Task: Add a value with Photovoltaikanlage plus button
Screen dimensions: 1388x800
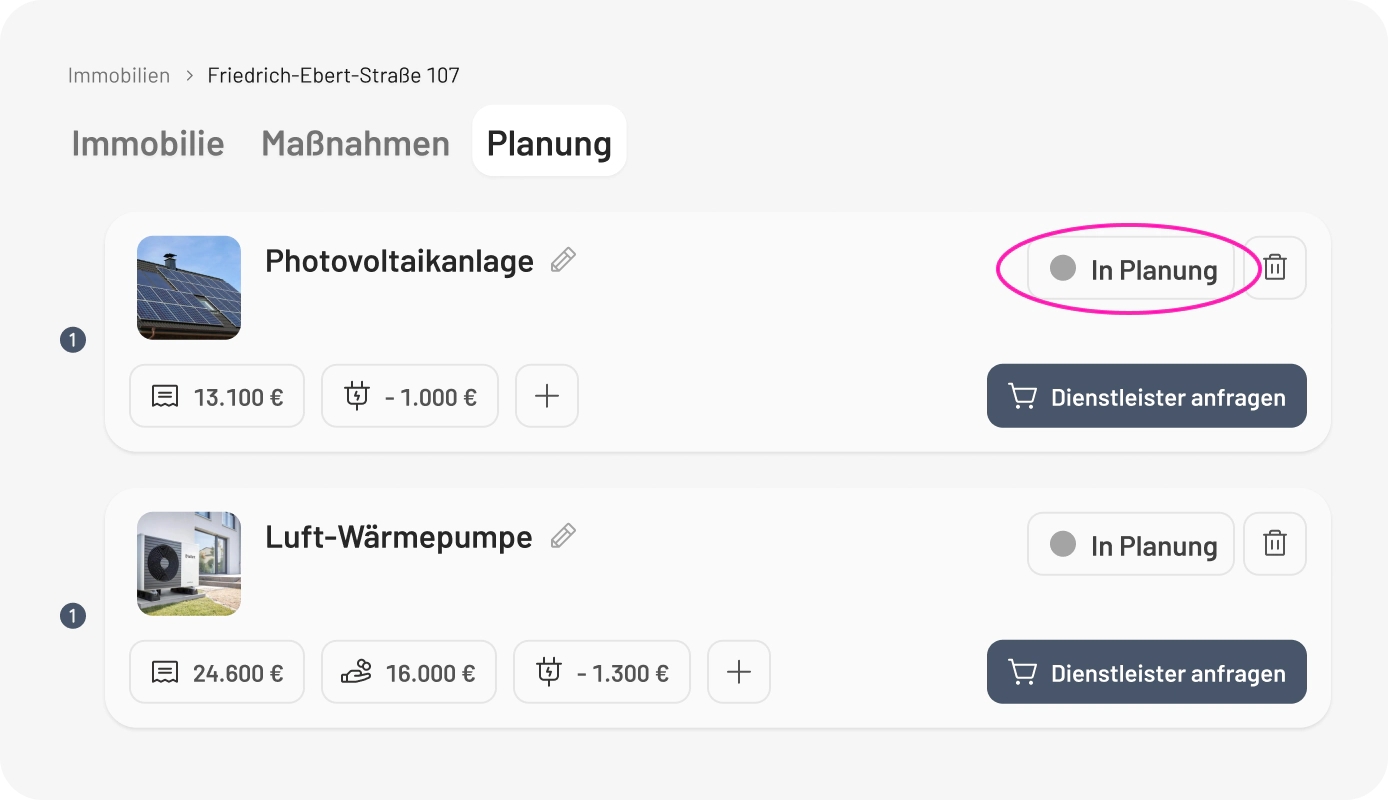Action: pyautogui.click(x=547, y=396)
